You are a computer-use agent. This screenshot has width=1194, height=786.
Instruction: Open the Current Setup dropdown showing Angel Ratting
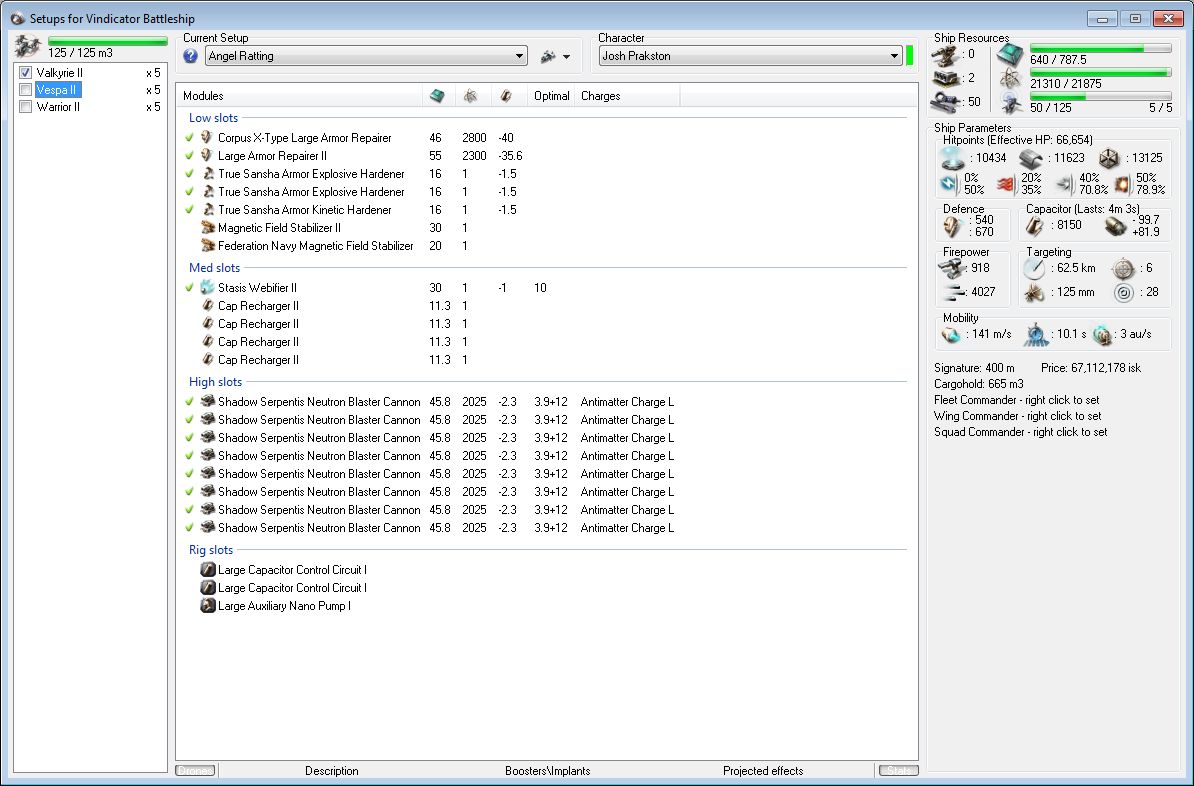(366, 57)
